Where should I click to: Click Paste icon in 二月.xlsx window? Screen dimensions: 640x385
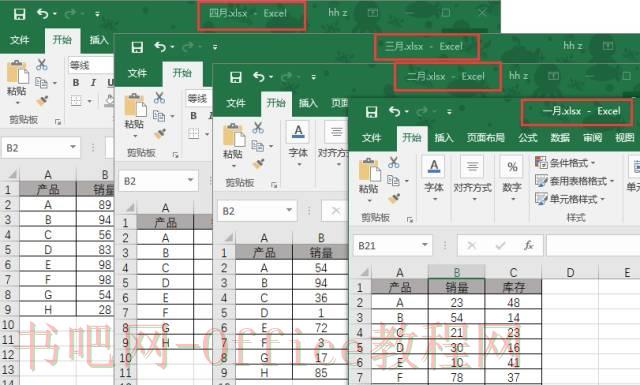click(x=234, y=136)
